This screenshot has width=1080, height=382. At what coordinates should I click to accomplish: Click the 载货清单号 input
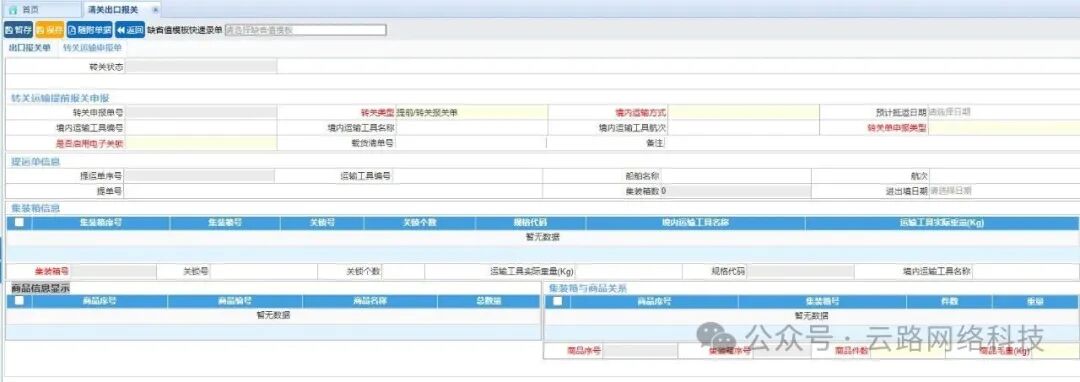pyautogui.click(x=471, y=143)
